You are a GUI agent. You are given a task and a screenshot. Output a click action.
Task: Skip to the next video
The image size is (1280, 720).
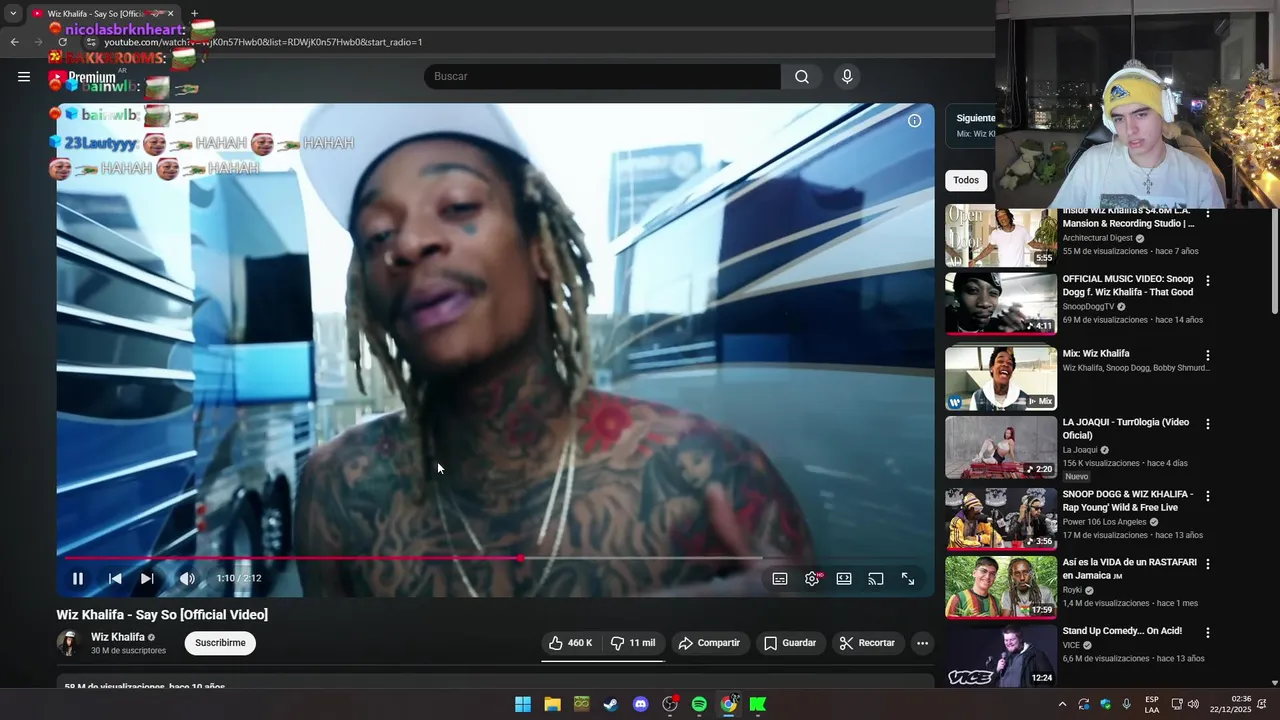147,578
